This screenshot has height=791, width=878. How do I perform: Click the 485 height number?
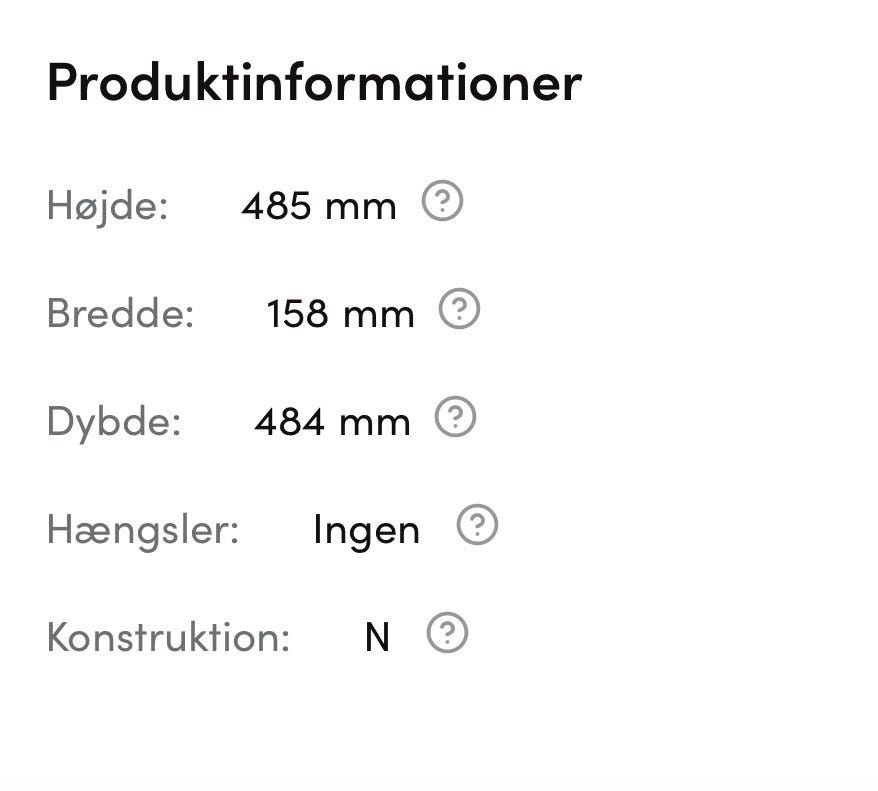(277, 207)
